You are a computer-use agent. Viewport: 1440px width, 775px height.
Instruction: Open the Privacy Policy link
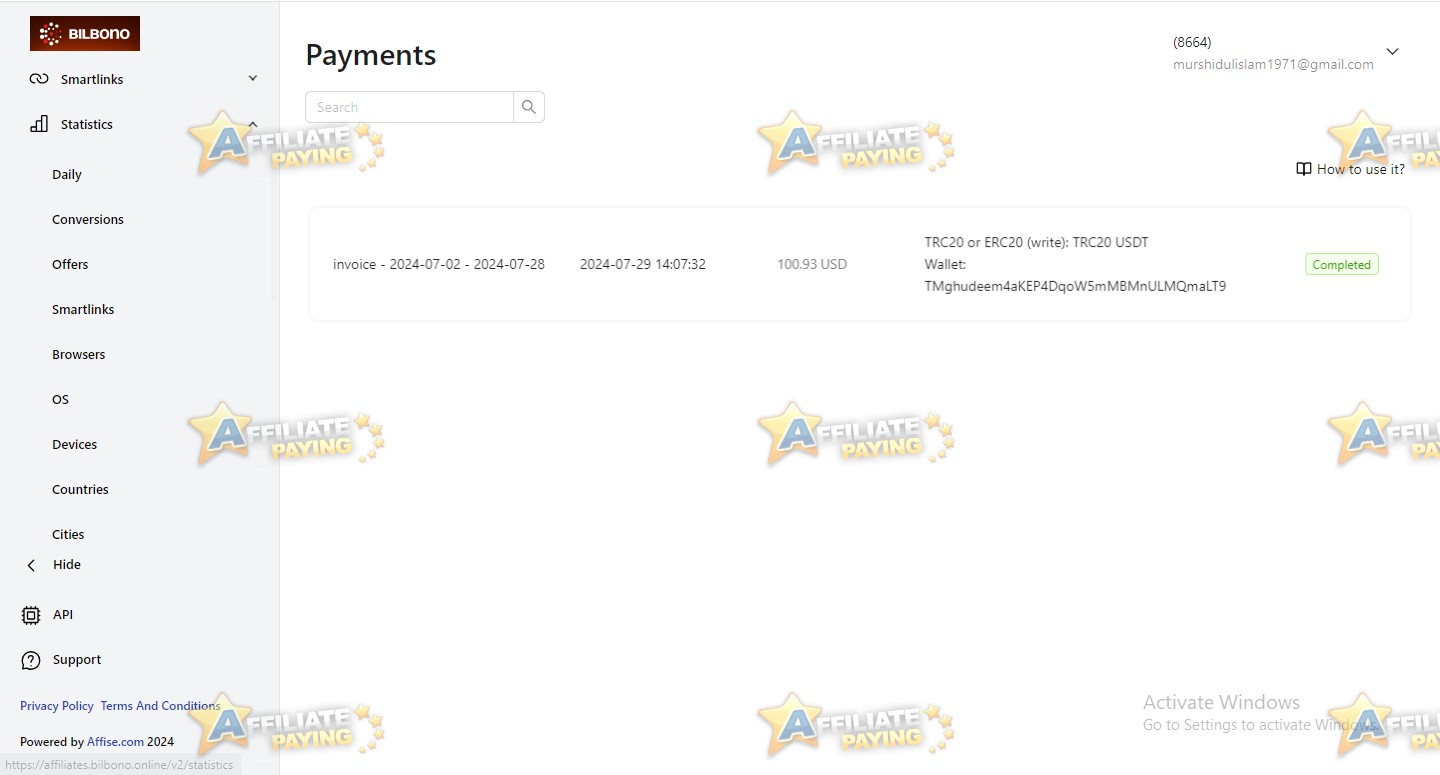pos(57,706)
